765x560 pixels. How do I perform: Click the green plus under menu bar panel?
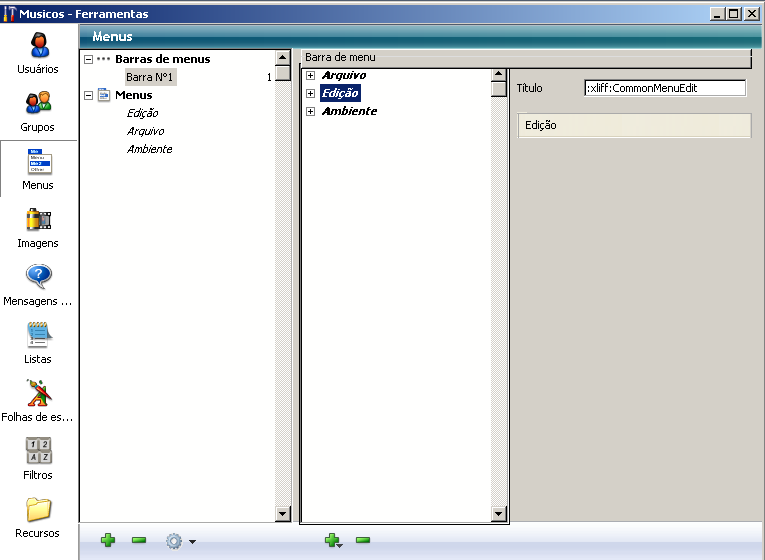tap(333, 540)
